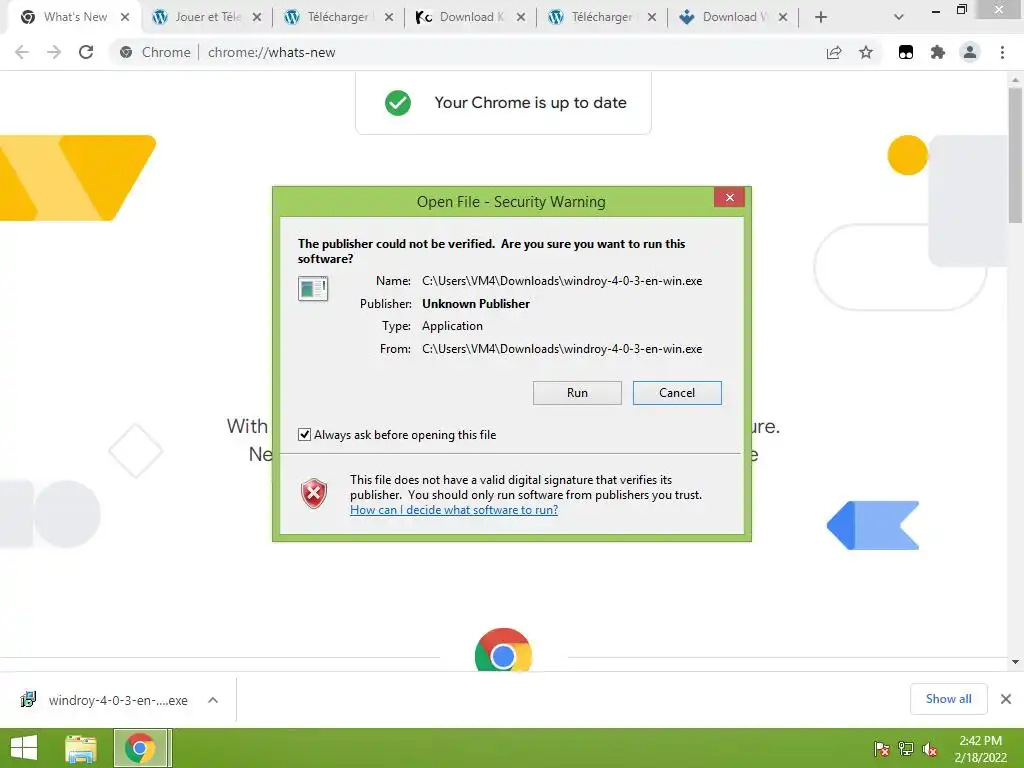This screenshot has height=768, width=1024.
Task: Open the black extension icon beside the address bar
Action: point(906,52)
